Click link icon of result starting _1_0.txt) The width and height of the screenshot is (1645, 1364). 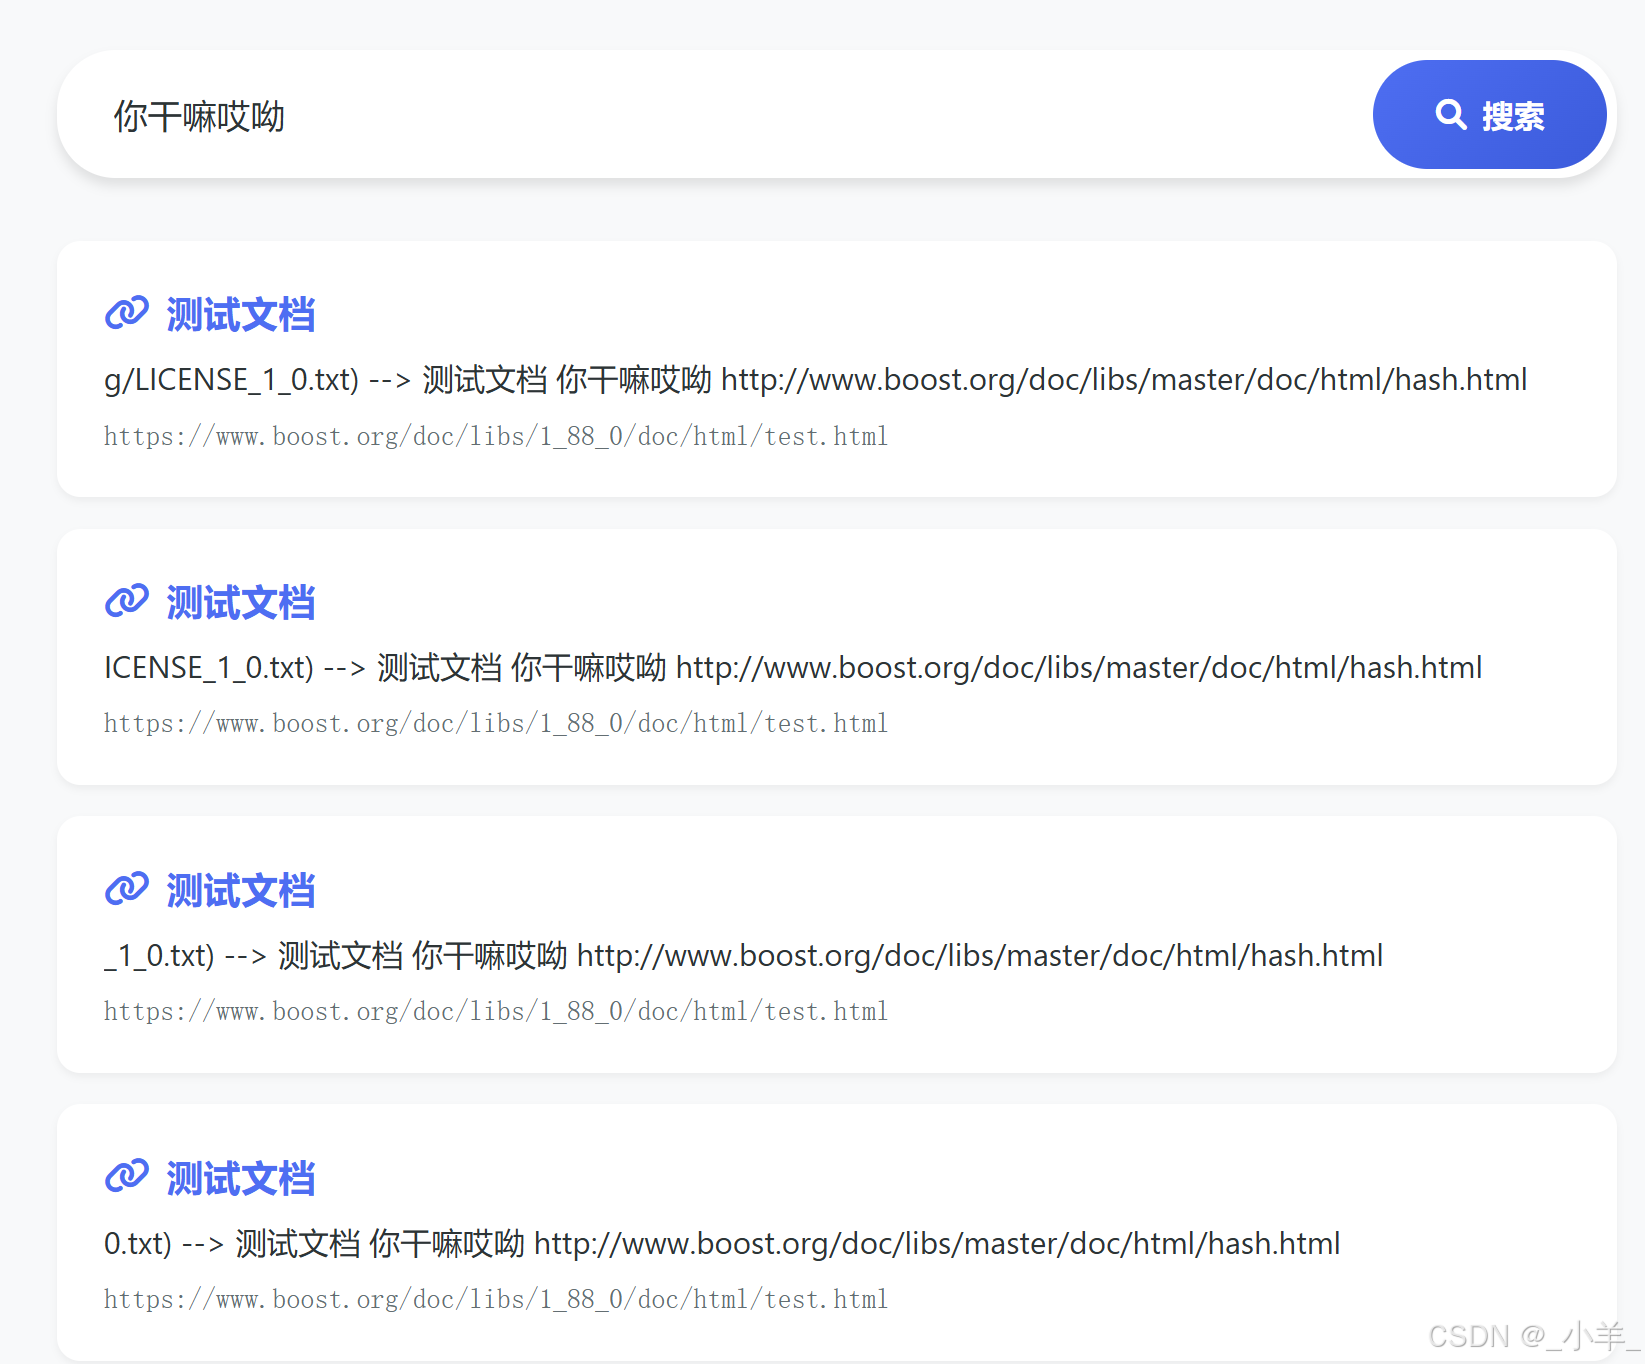127,889
